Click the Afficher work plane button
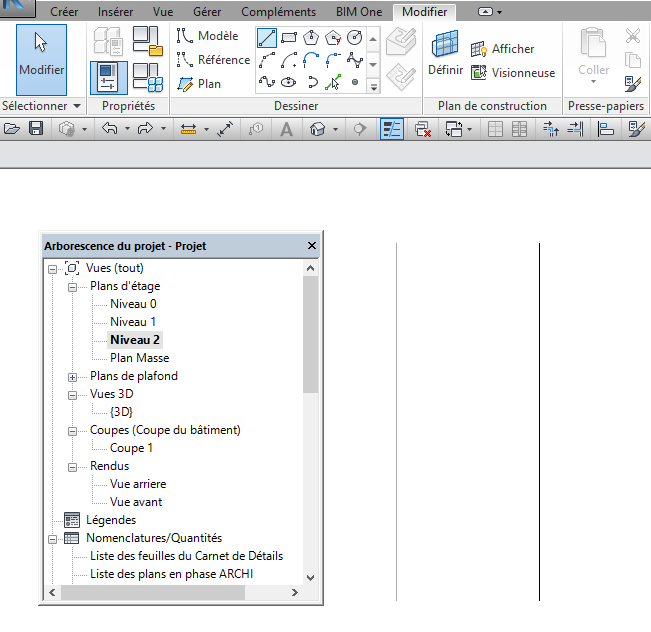This screenshot has width=651, height=632. coord(503,49)
